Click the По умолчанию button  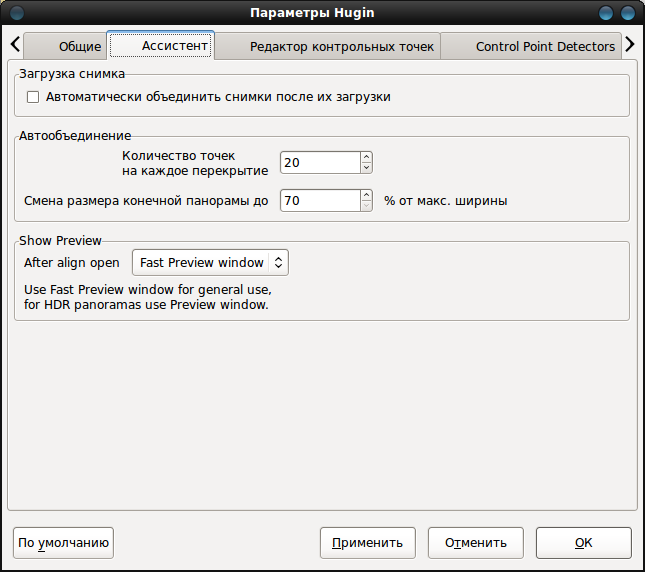[x=63, y=543]
